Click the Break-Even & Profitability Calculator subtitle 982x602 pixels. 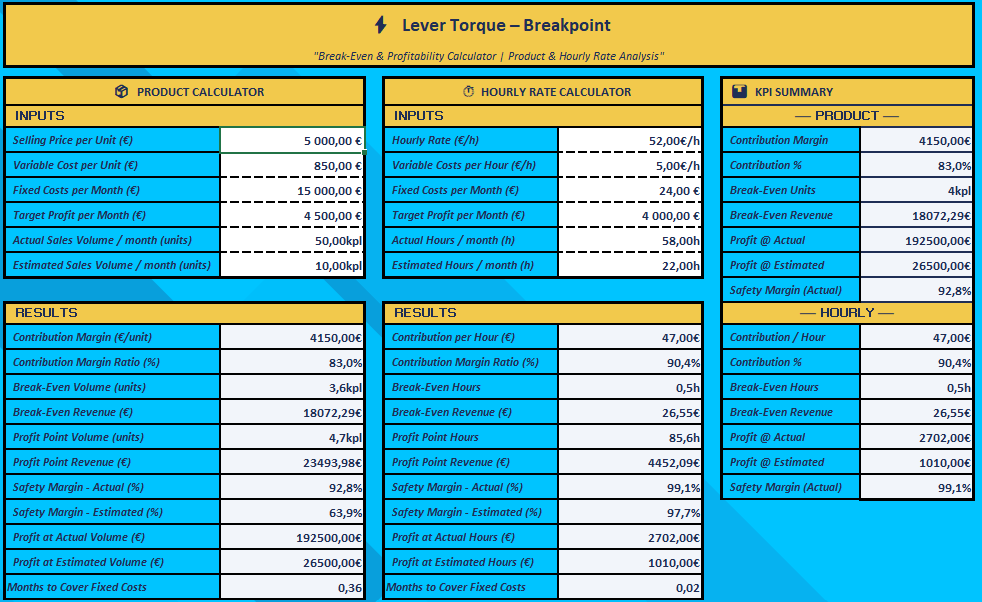coord(488,56)
